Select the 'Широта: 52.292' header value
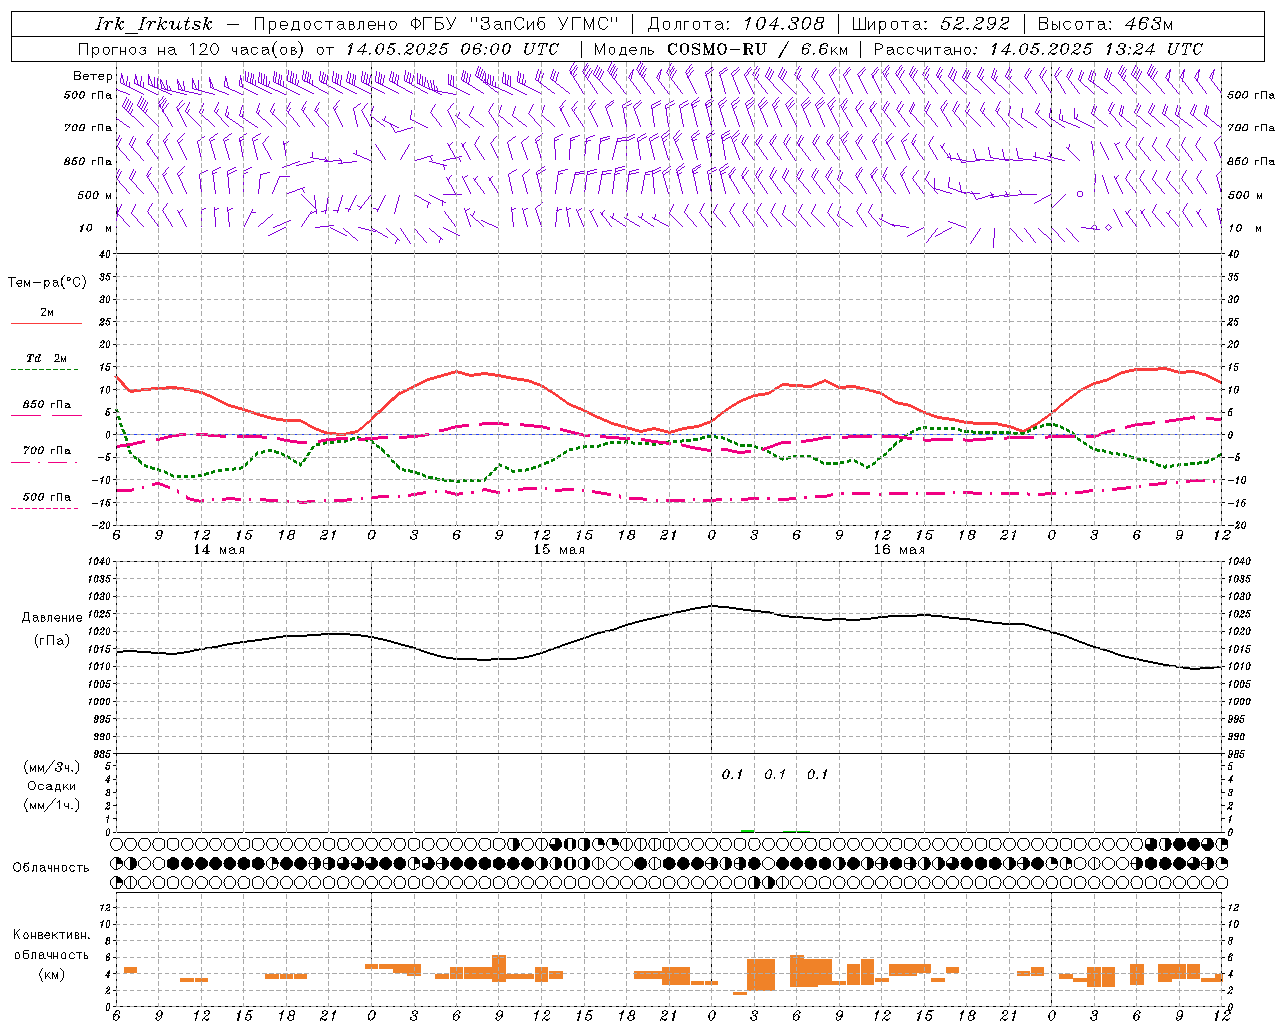This screenshot has width=1280, height=1024. pyautogui.click(x=931, y=24)
